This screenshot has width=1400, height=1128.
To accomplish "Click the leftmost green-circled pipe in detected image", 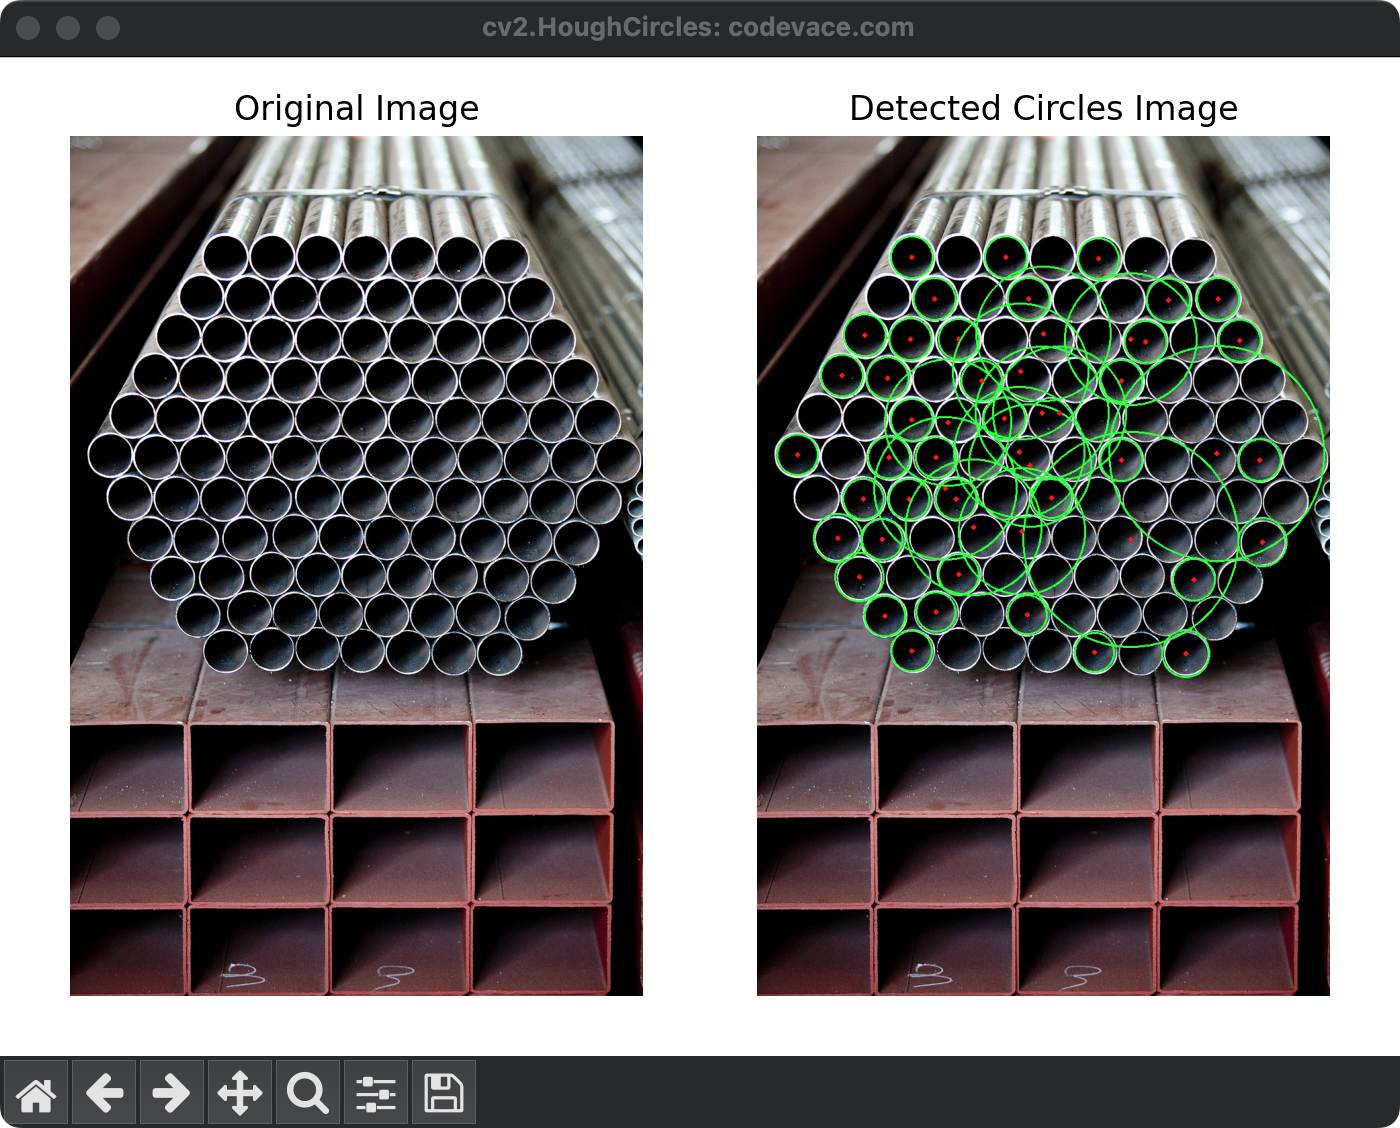I will click(797, 456).
